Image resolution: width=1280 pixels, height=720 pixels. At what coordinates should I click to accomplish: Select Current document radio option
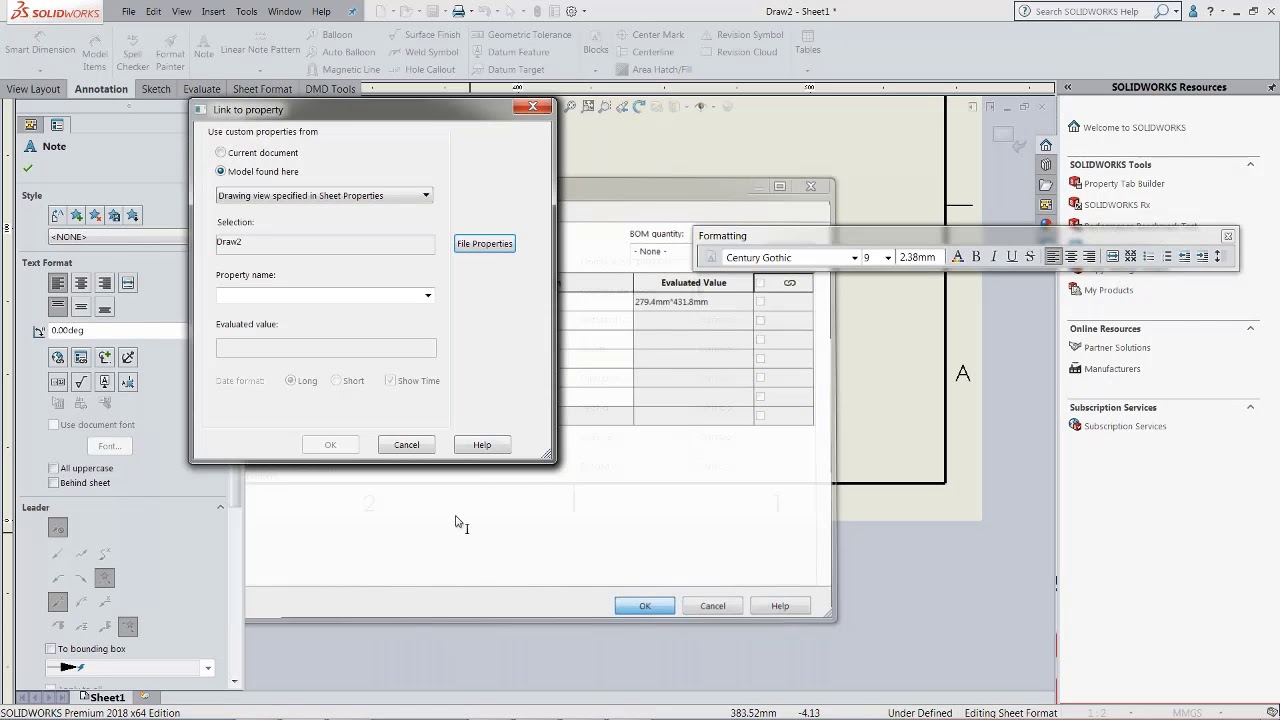point(221,153)
